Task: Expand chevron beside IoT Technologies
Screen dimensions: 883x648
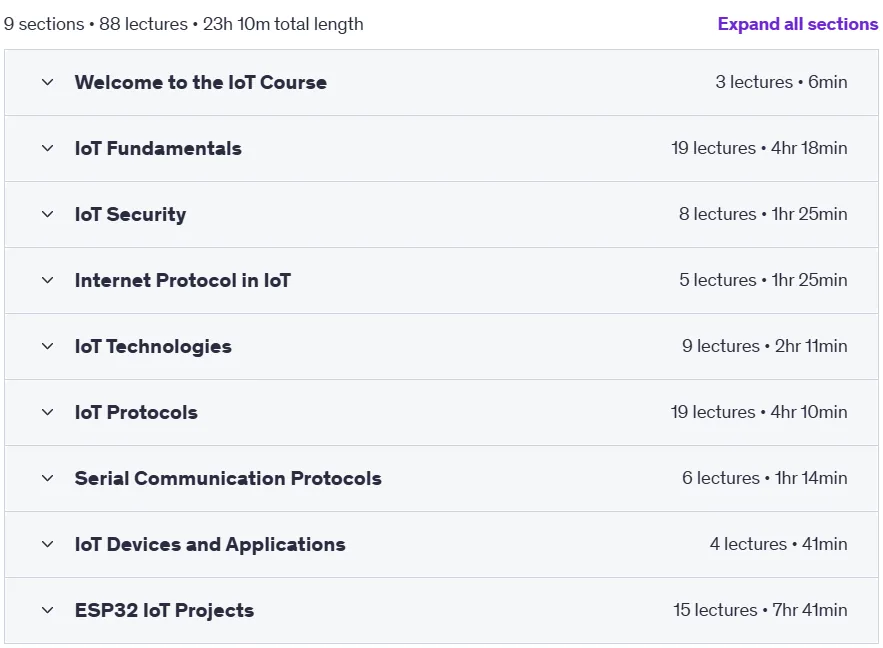Action: (x=48, y=346)
